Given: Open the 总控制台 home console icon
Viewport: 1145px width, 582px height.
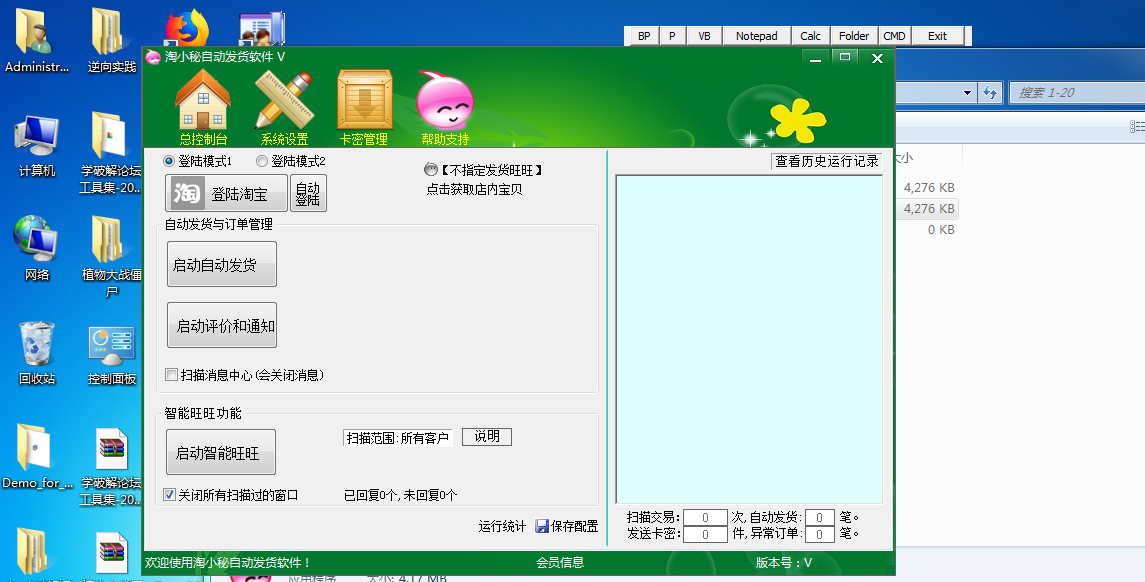Looking at the screenshot, I should [203, 105].
